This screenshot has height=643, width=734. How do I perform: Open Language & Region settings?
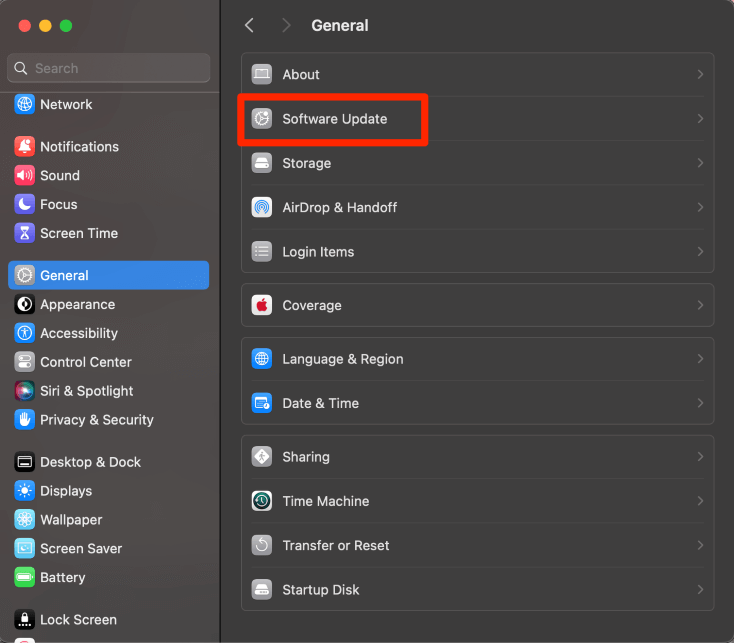[477, 359]
